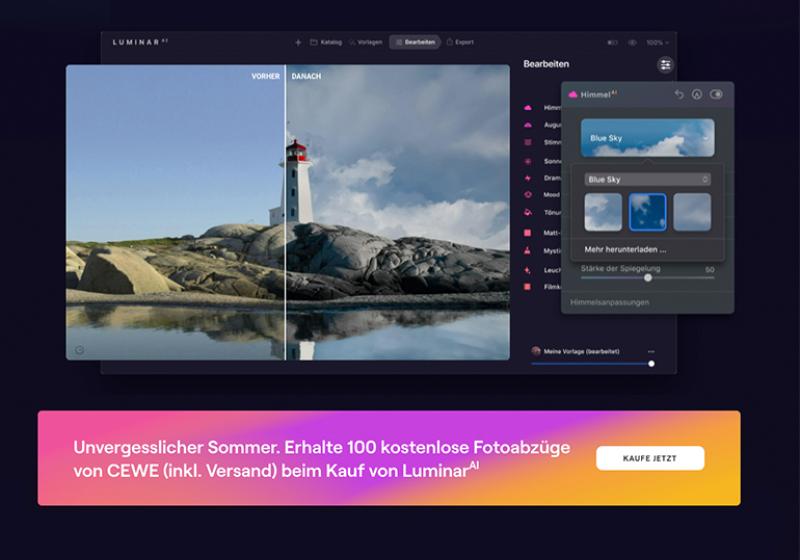800x560 pixels.
Task: Open the Export tab
Action: [460, 42]
